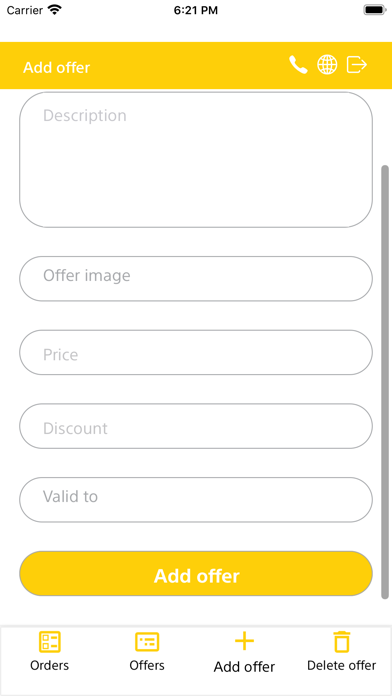Submit with the yellow Add offer button
The image size is (392, 696).
[196, 573]
